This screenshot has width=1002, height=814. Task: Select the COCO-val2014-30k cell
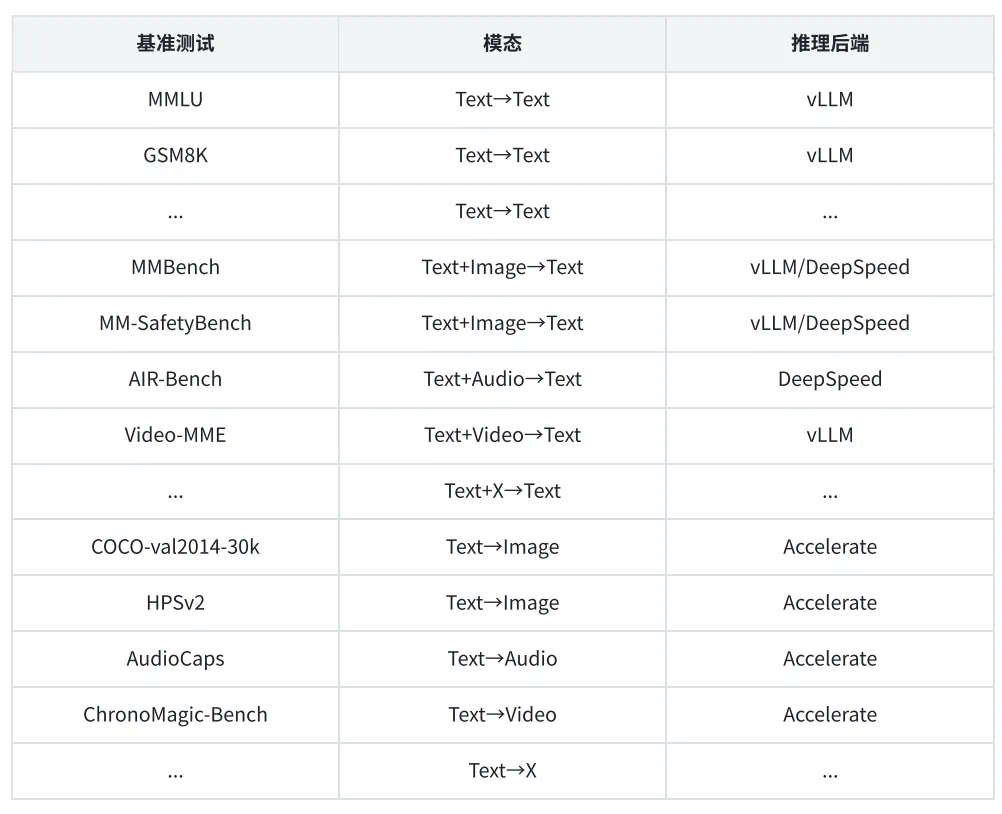[175, 547]
